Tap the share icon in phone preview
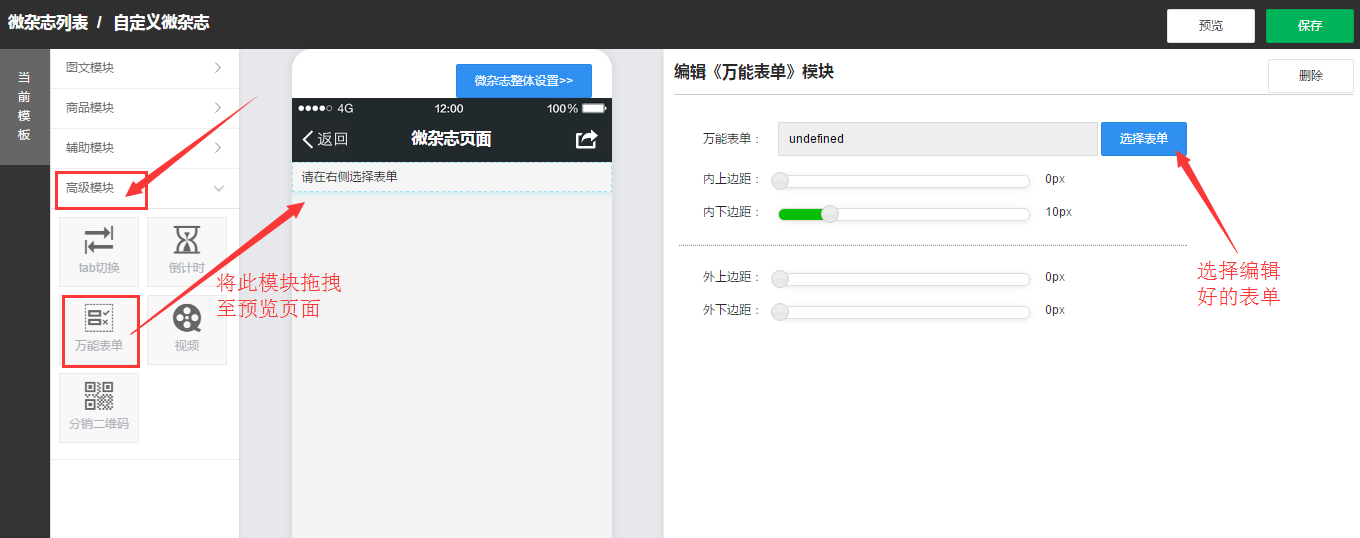 click(x=587, y=139)
